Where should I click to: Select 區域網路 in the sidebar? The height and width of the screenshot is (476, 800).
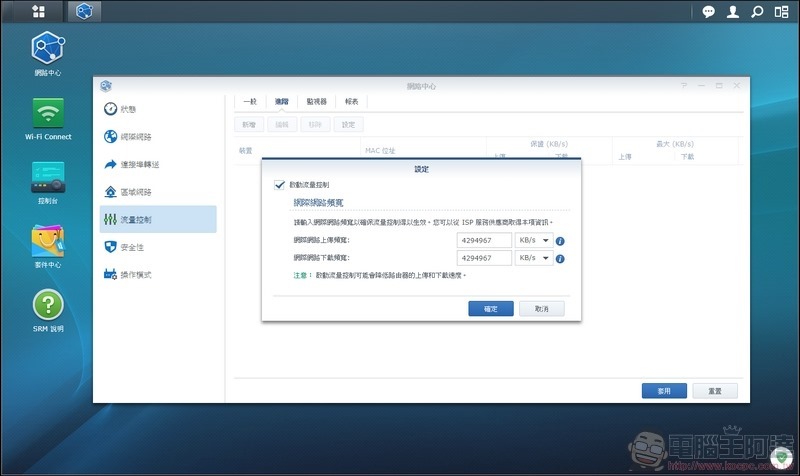click(158, 192)
